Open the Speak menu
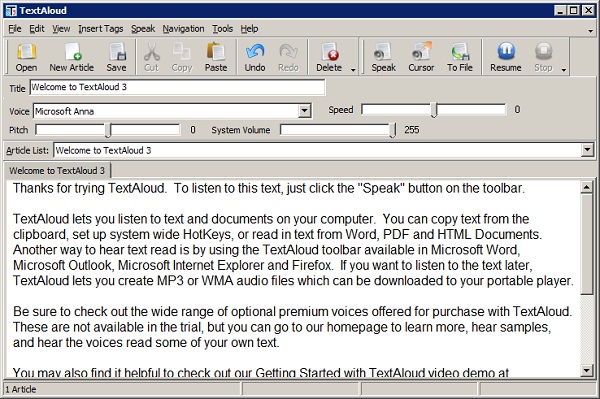600x399 pixels. (x=143, y=29)
